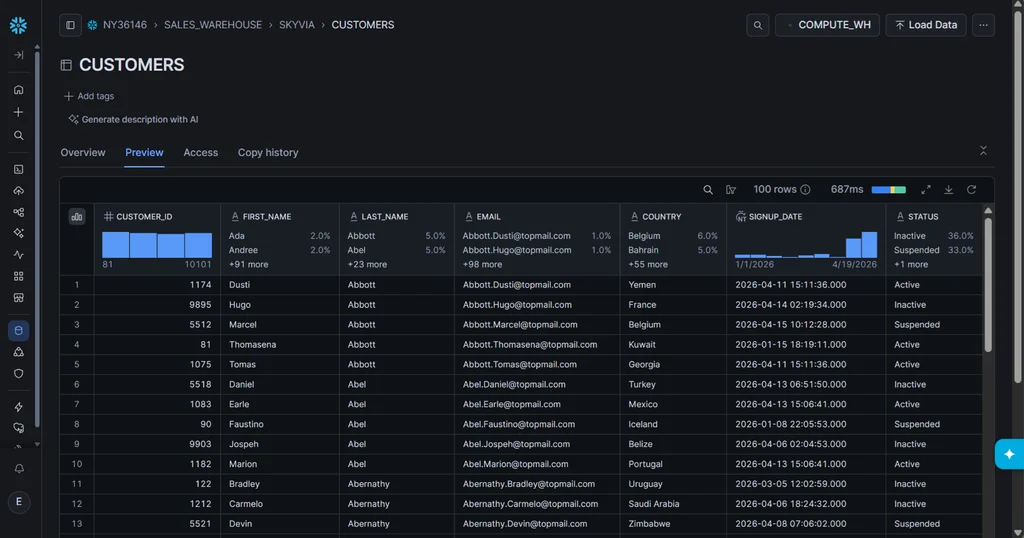The height and width of the screenshot is (538, 1024).
Task: Refresh the data preview
Action: [x=972, y=189]
